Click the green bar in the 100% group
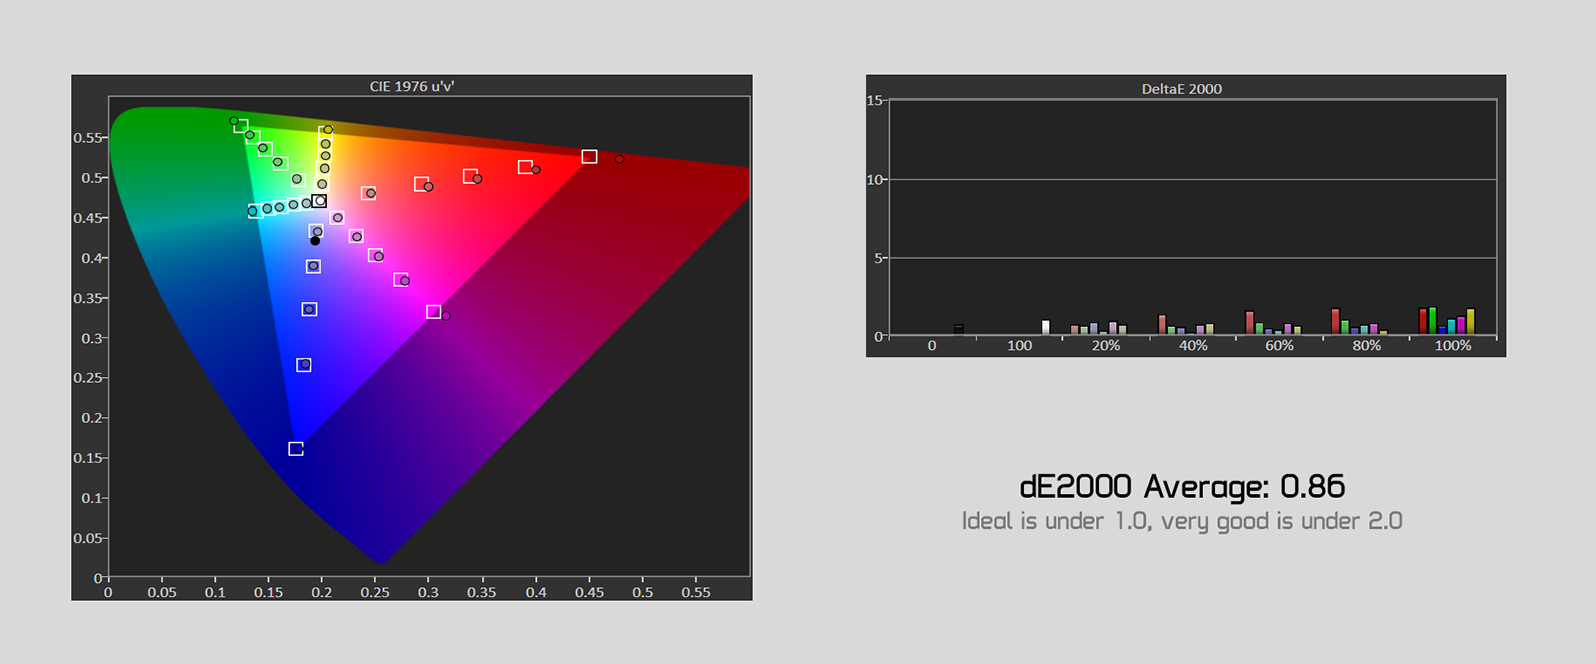This screenshot has height=664, width=1596. tap(1433, 320)
